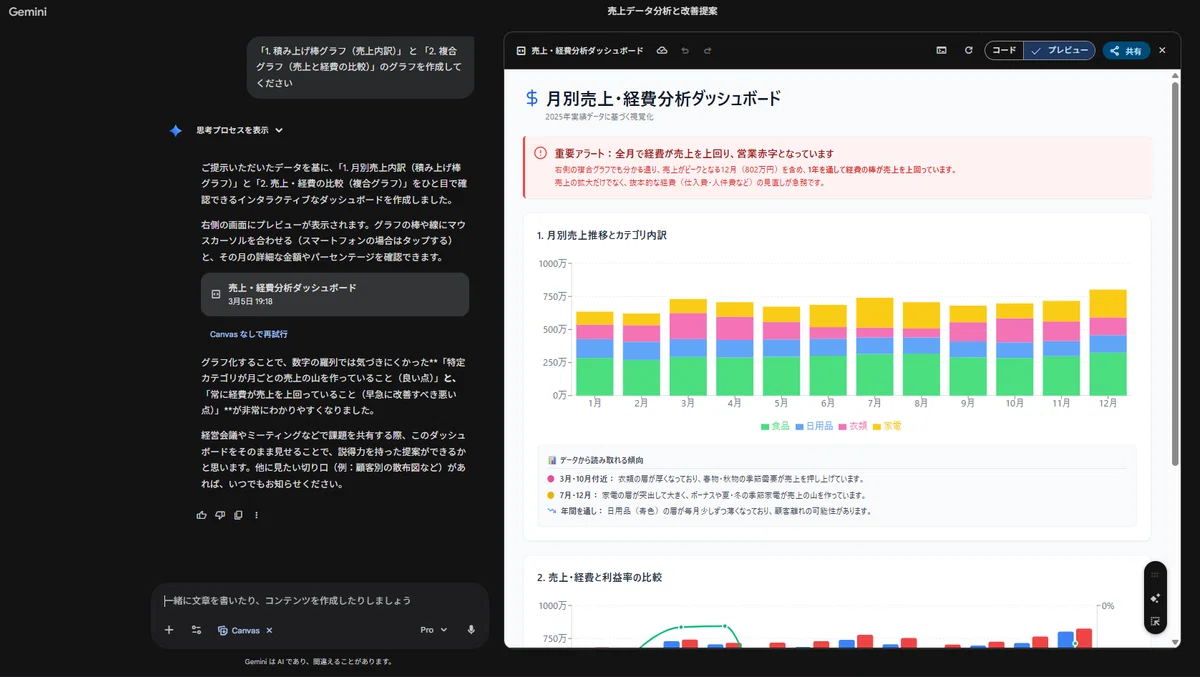Screen dimensions: 1200x677
Task: Click the 共有 share button
Action: (x=1126, y=50)
